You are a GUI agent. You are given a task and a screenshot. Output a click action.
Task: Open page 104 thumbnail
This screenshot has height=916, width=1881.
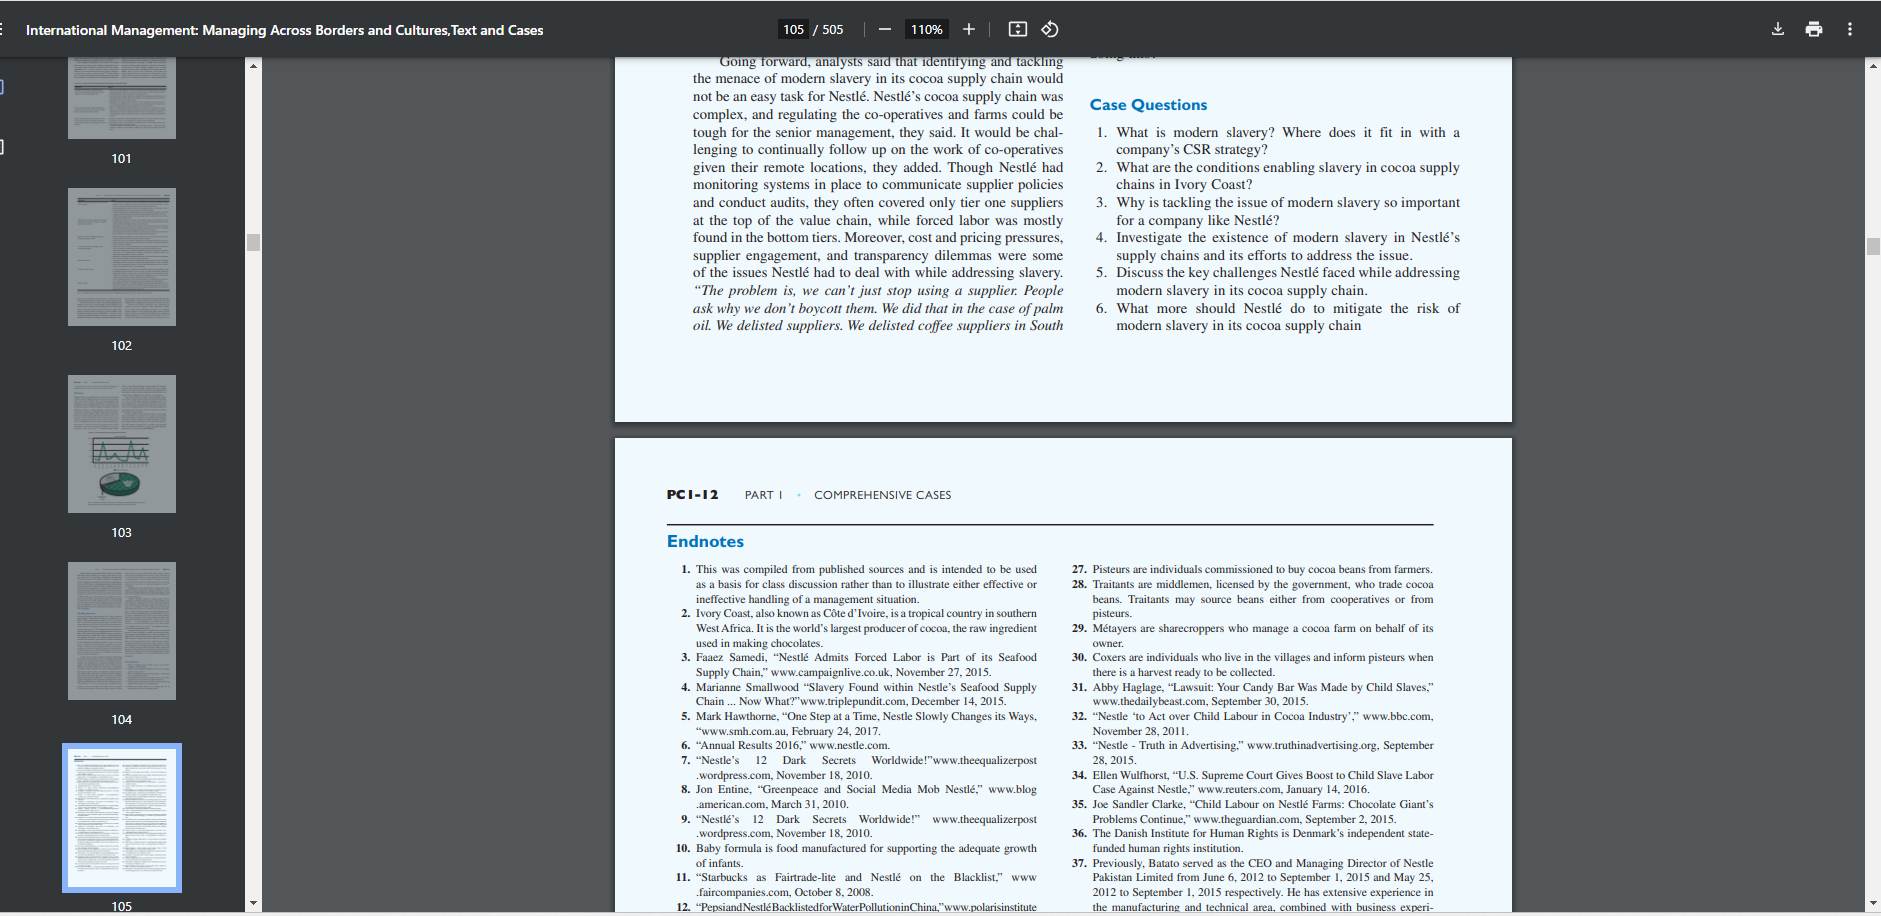point(122,631)
